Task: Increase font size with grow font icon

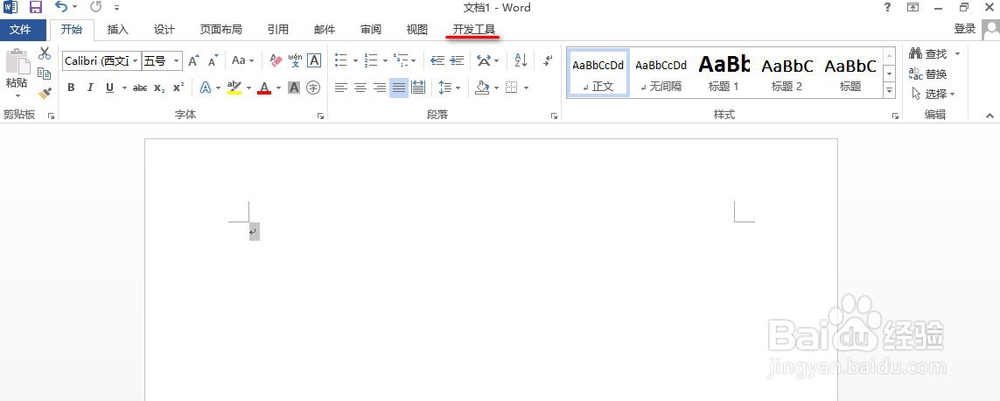Action: click(x=193, y=61)
